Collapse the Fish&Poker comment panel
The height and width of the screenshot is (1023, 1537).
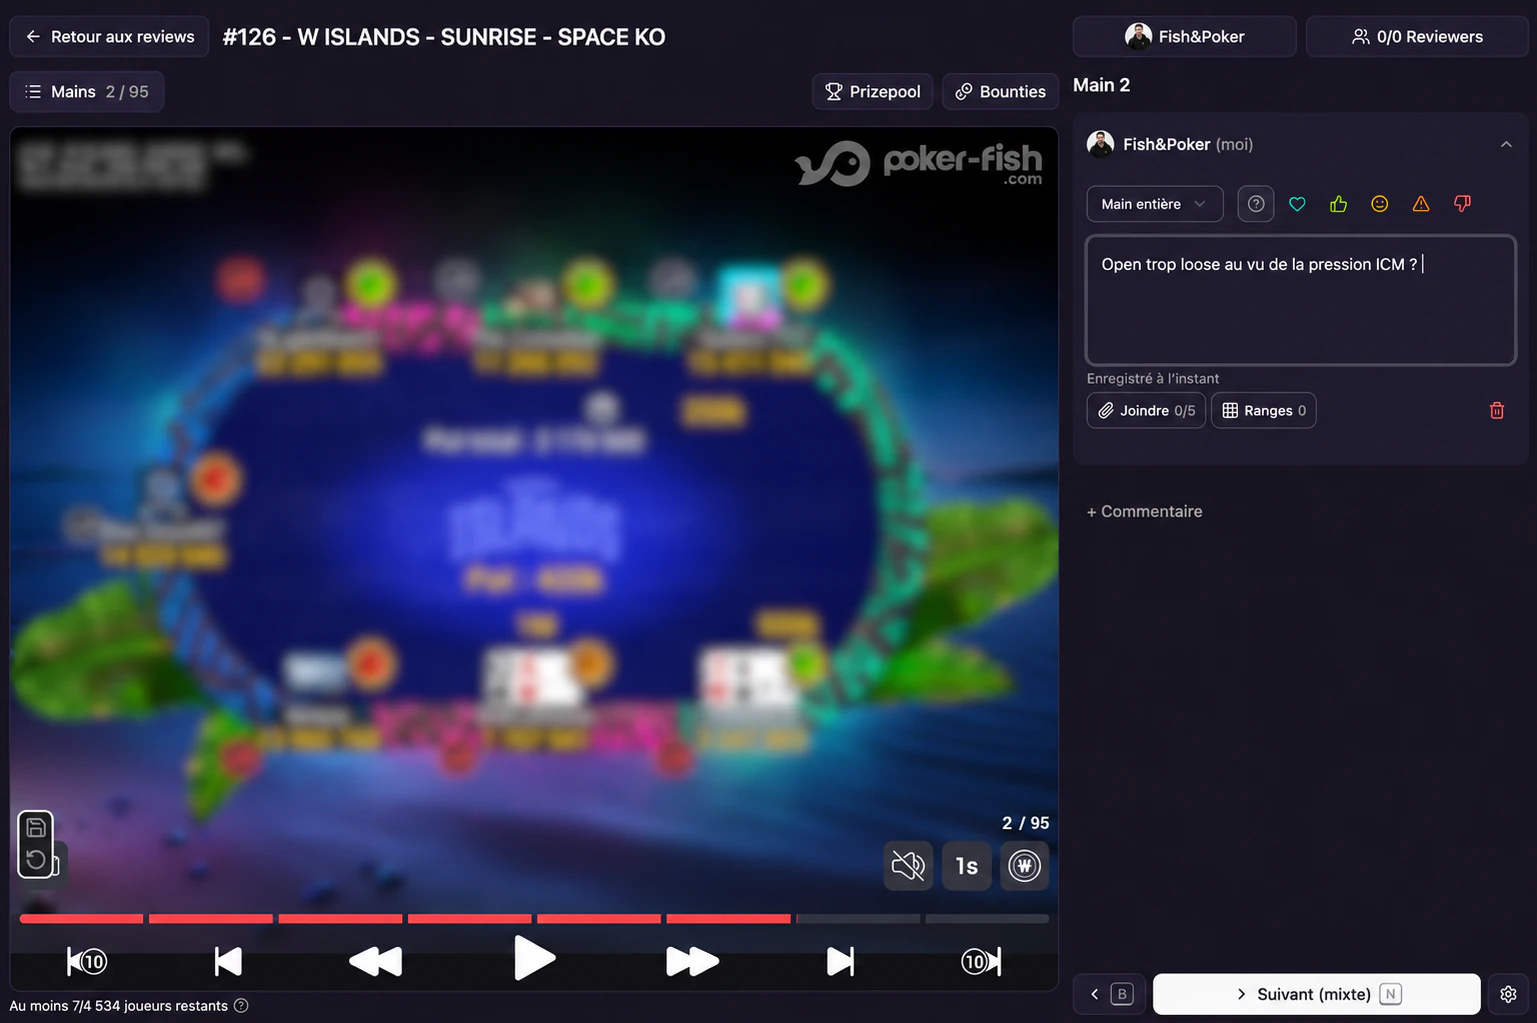point(1506,145)
